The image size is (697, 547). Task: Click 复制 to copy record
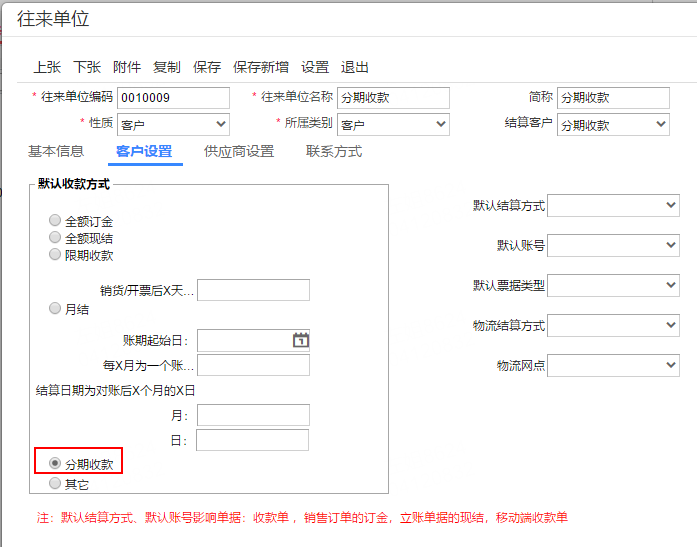point(167,67)
